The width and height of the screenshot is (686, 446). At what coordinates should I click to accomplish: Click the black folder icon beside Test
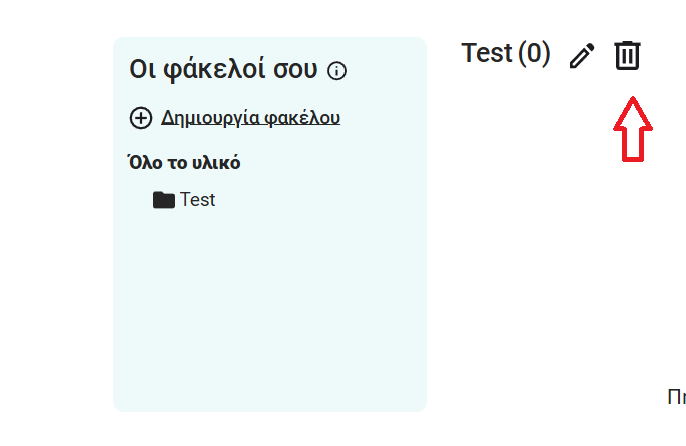[164, 200]
